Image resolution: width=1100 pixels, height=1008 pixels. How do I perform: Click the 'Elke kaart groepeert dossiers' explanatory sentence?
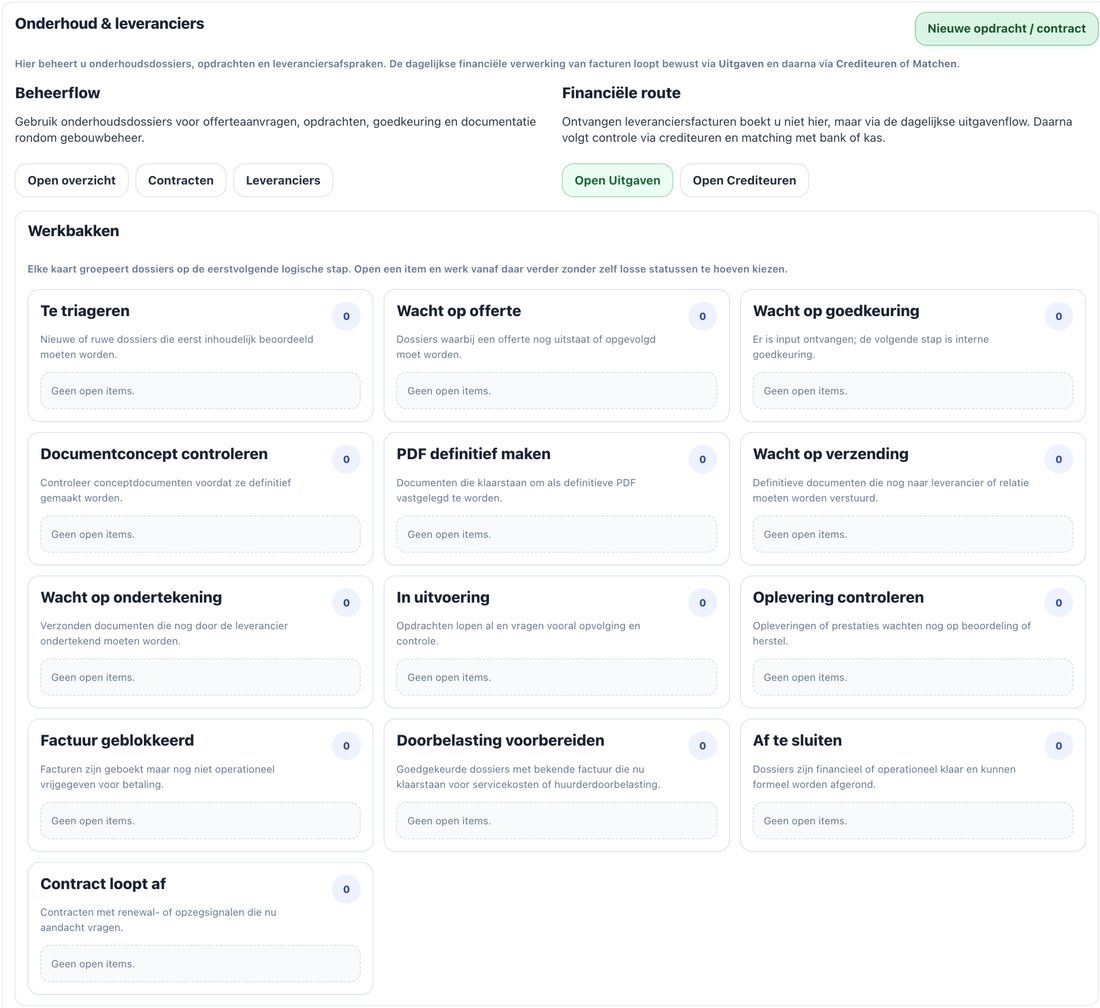[407, 269]
